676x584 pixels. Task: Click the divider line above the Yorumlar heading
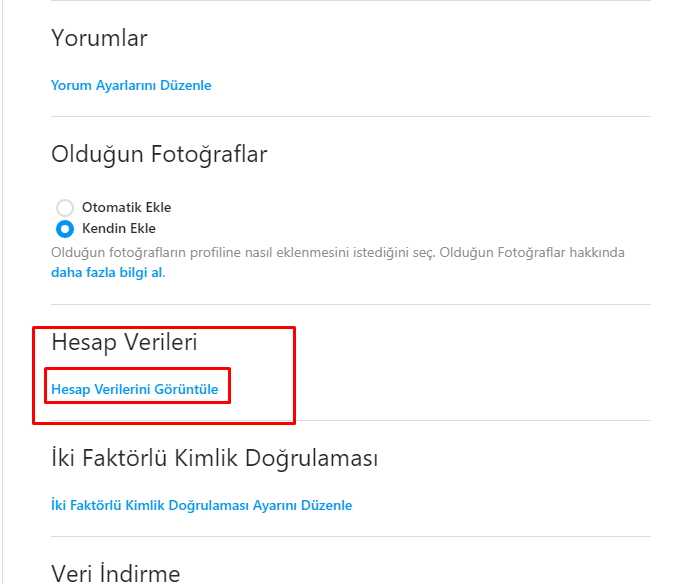(x=350, y=1)
